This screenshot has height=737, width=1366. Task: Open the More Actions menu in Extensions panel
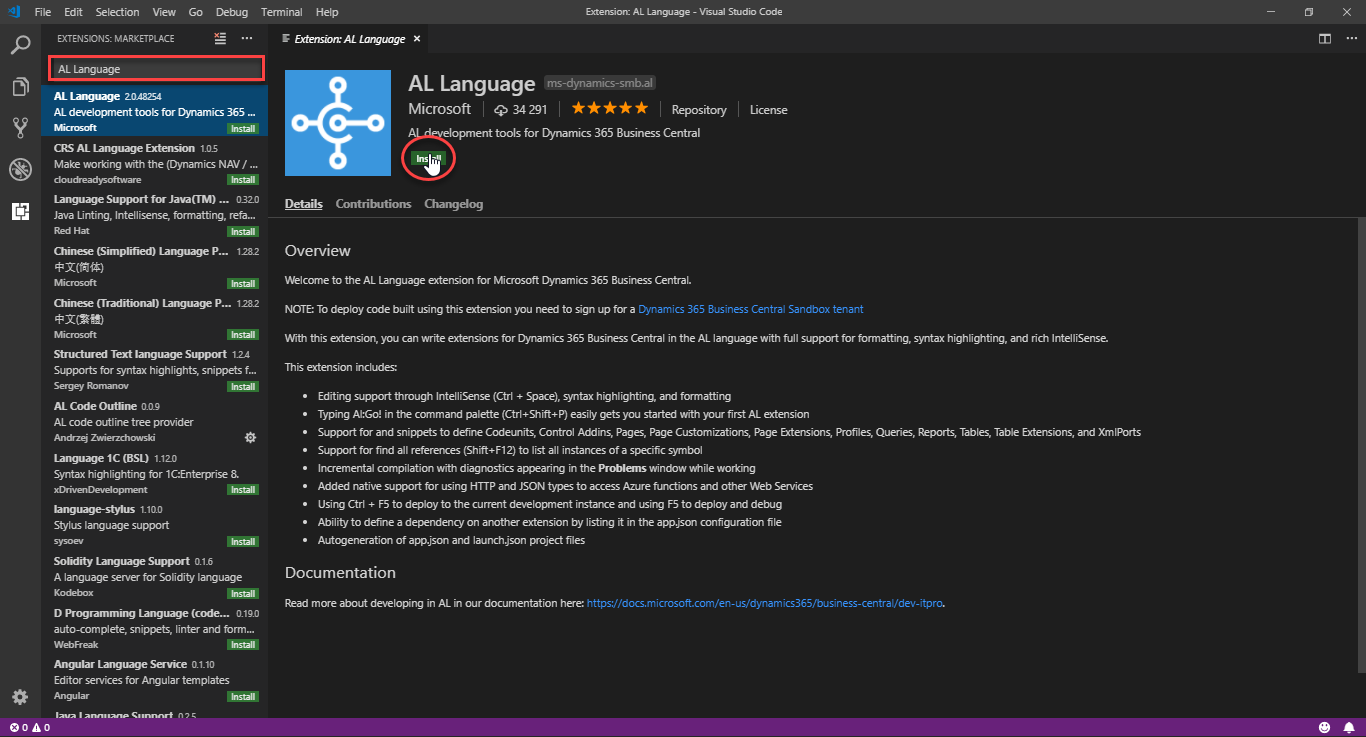[246, 38]
